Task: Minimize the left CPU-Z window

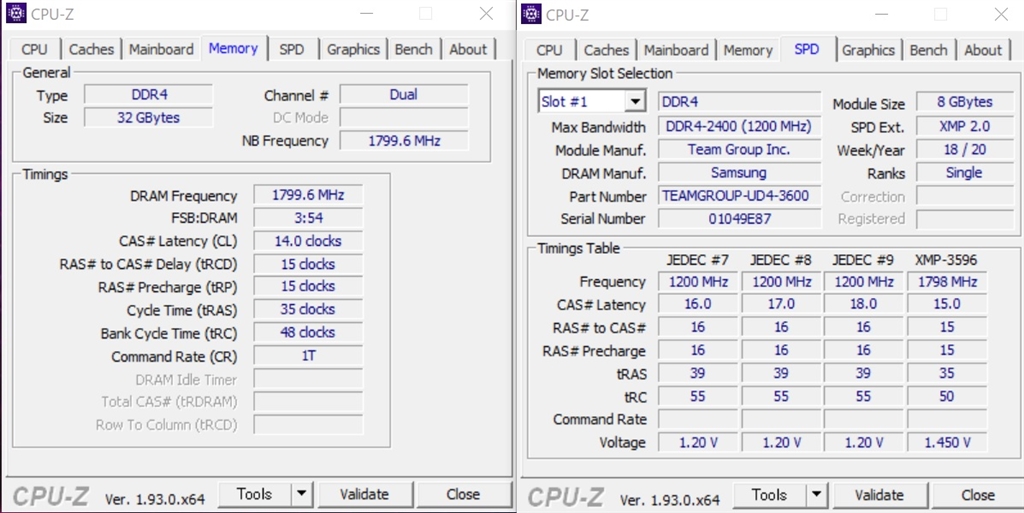Action: [x=366, y=14]
